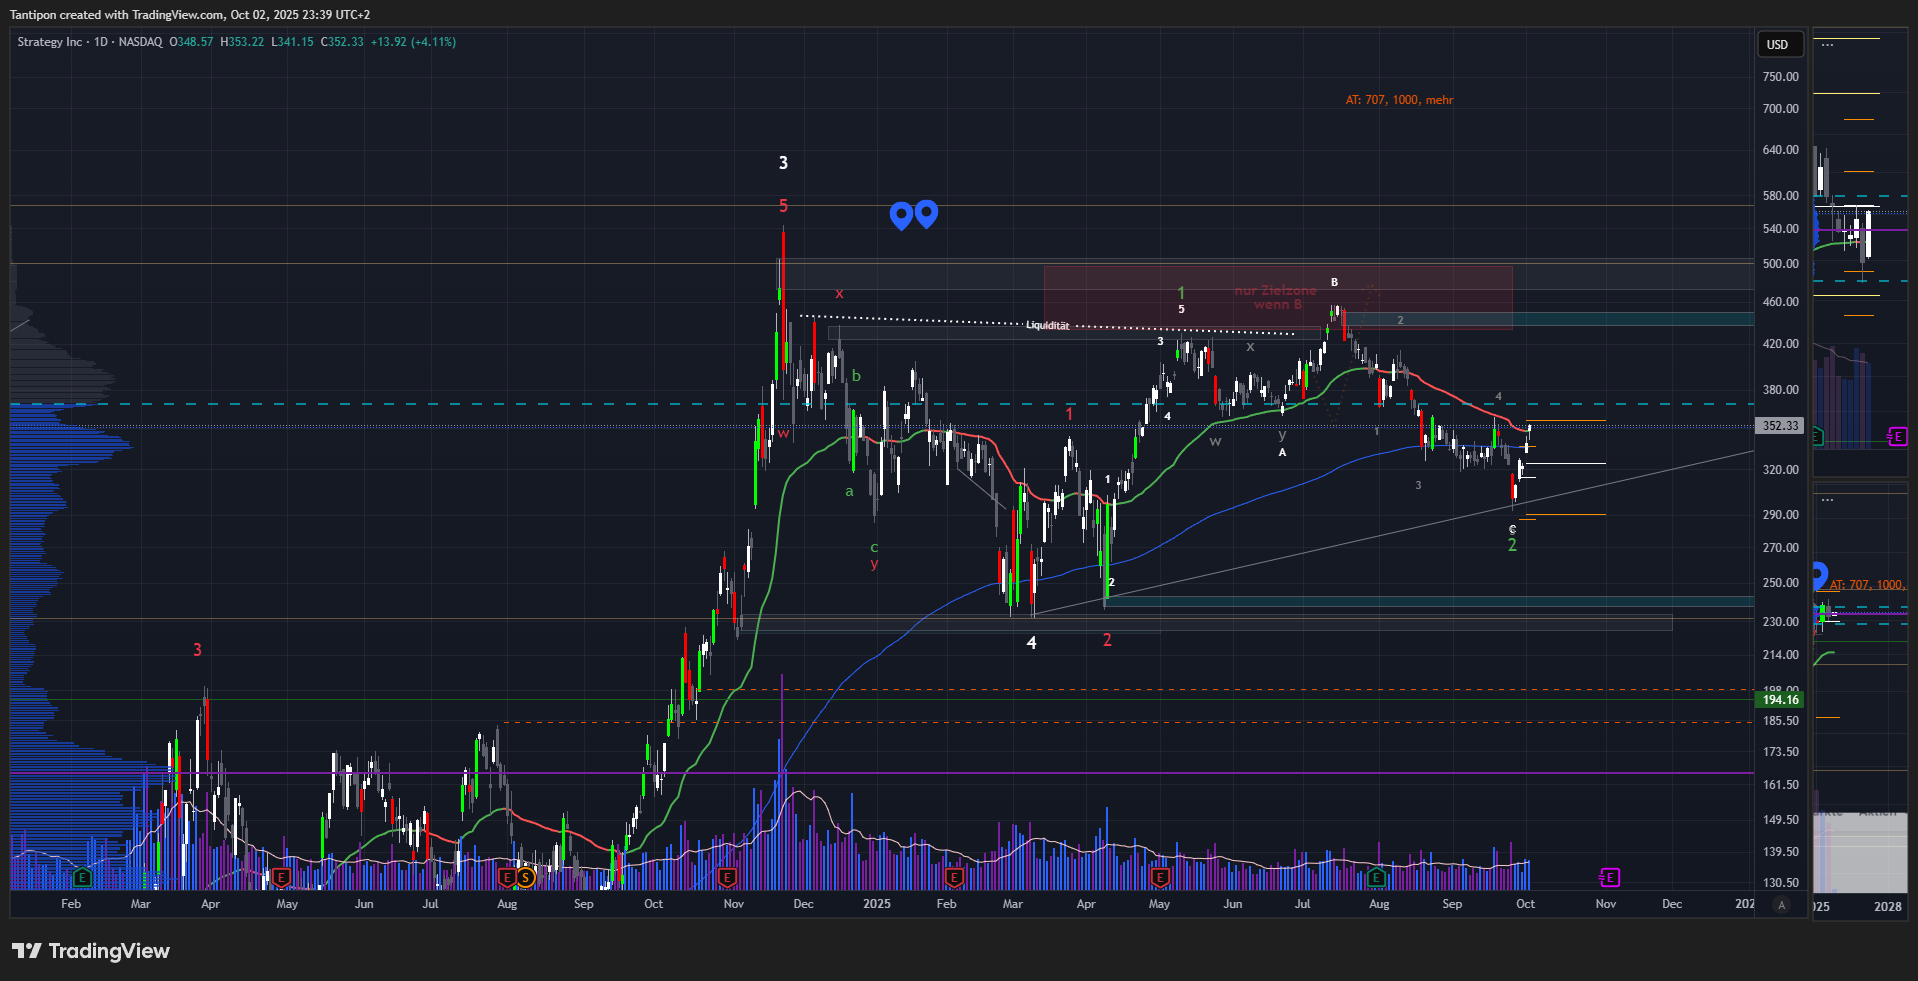
Task: Click the orange AT: 707, 1000, mehr note
Action: click(x=1399, y=100)
